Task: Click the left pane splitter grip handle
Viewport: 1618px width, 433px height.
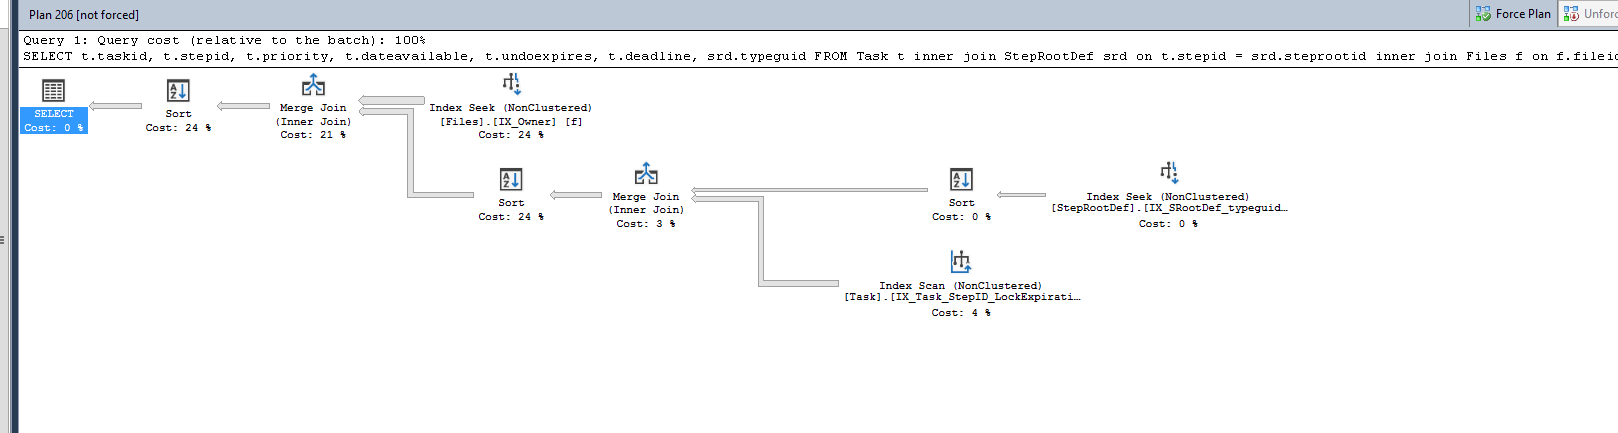Action: (3, 240)
